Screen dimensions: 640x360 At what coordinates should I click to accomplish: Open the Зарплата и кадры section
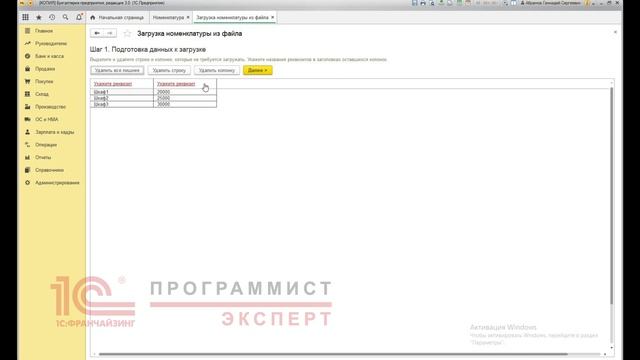pos(55,132)
